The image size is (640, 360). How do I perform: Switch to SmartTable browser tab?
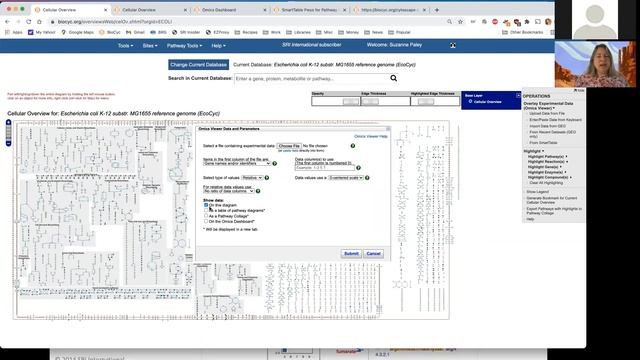(310, 10)
